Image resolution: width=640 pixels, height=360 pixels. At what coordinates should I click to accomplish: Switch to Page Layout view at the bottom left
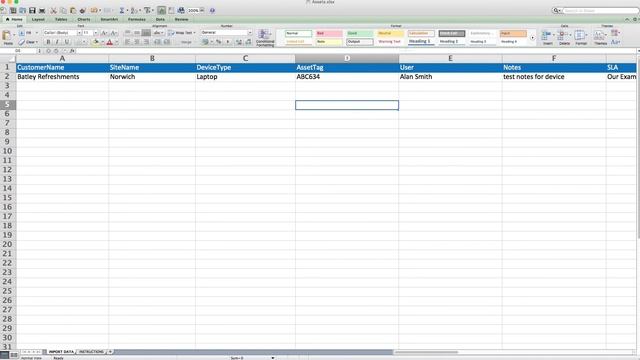(x=13, y=355)
